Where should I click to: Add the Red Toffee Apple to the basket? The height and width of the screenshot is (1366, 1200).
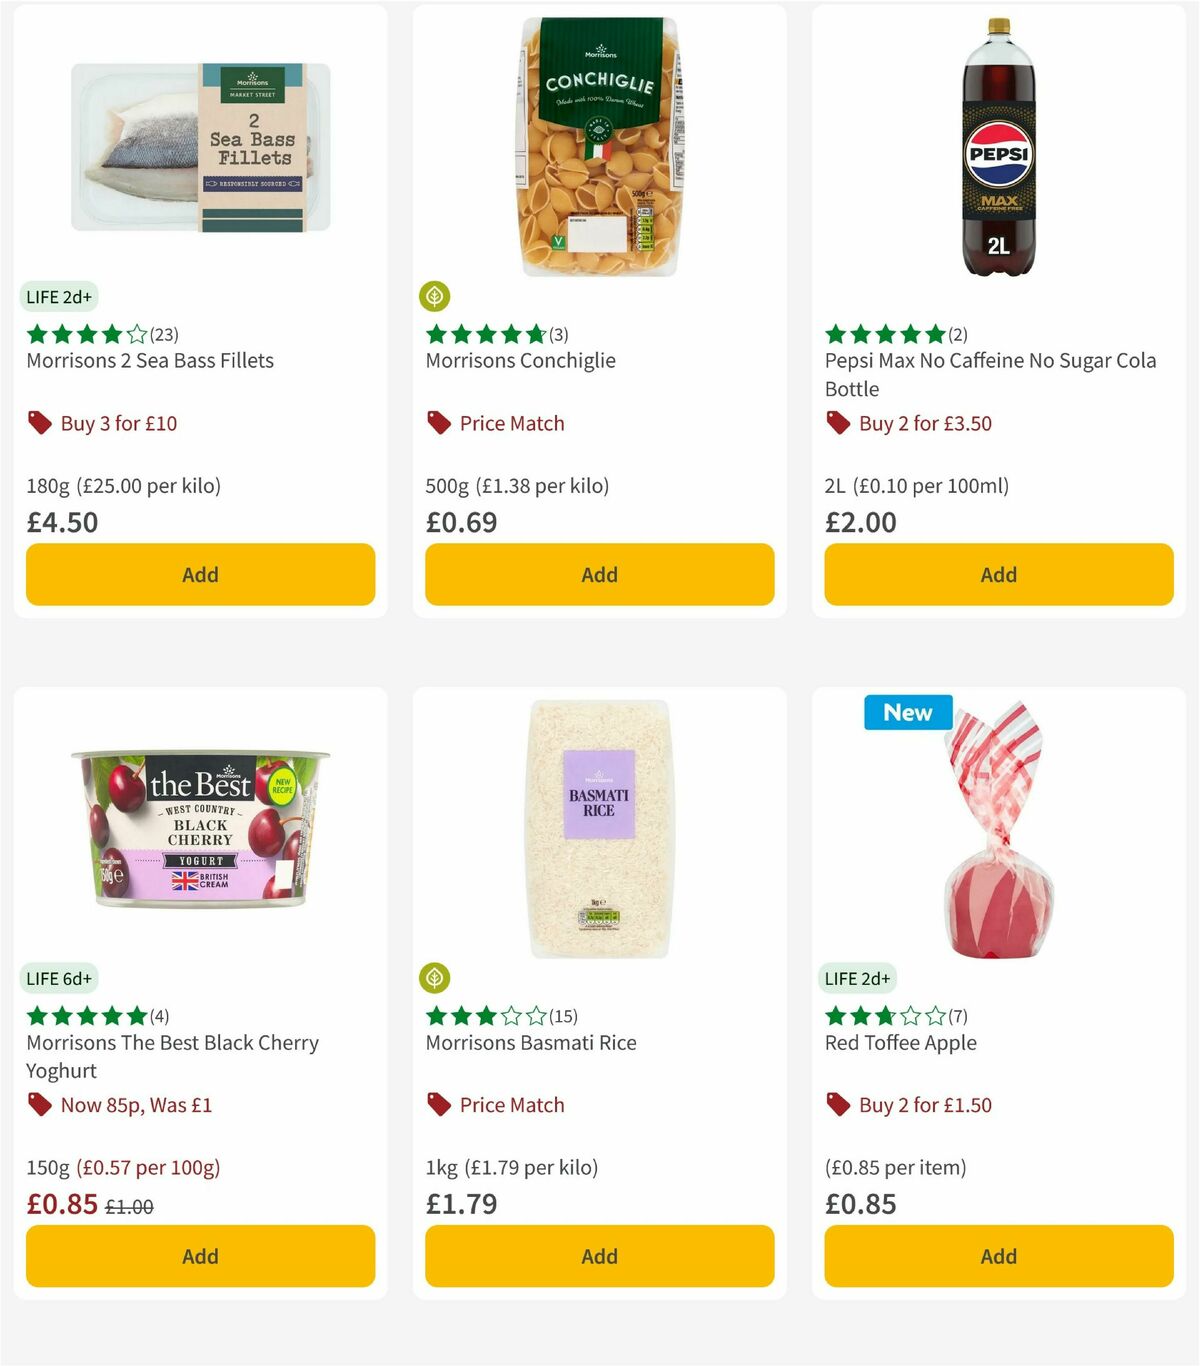point(997,1256)
